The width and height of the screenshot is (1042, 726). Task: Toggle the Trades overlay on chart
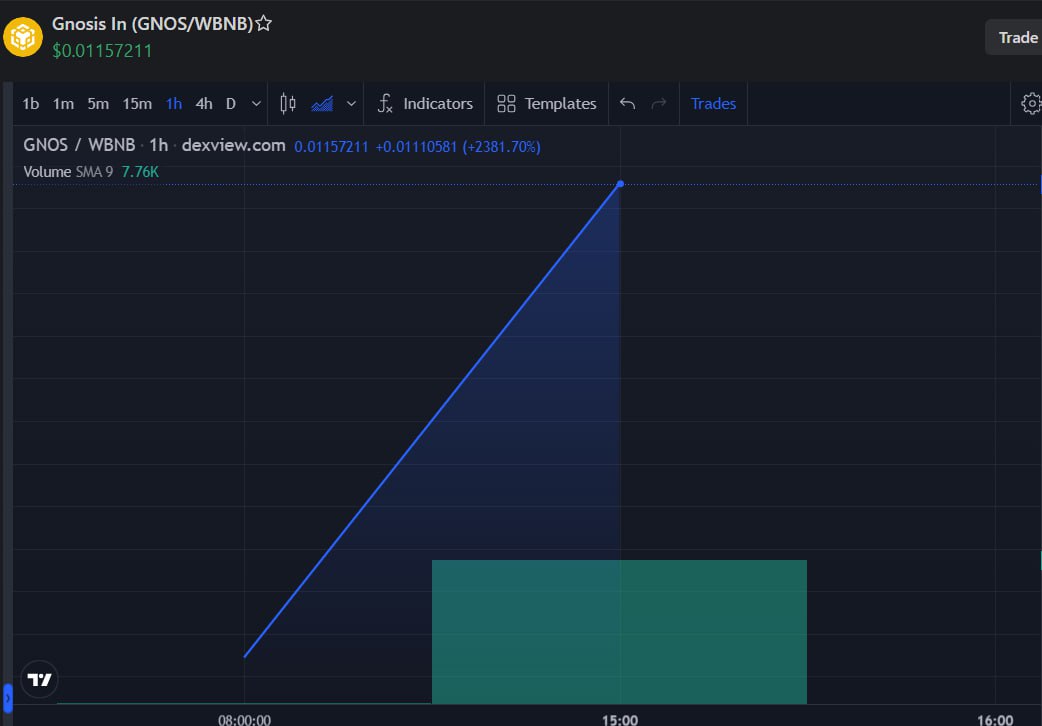(x=713, y=104)
